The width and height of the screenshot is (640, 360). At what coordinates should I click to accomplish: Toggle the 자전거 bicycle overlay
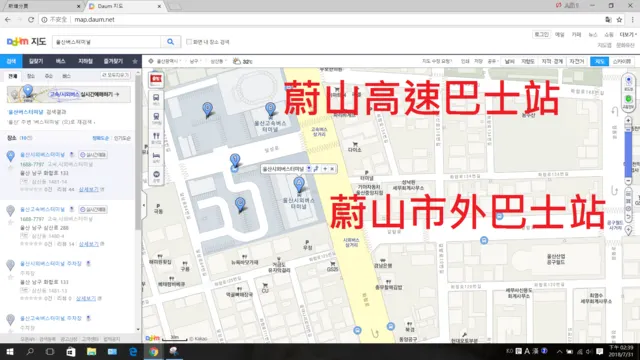coord(576,61)
